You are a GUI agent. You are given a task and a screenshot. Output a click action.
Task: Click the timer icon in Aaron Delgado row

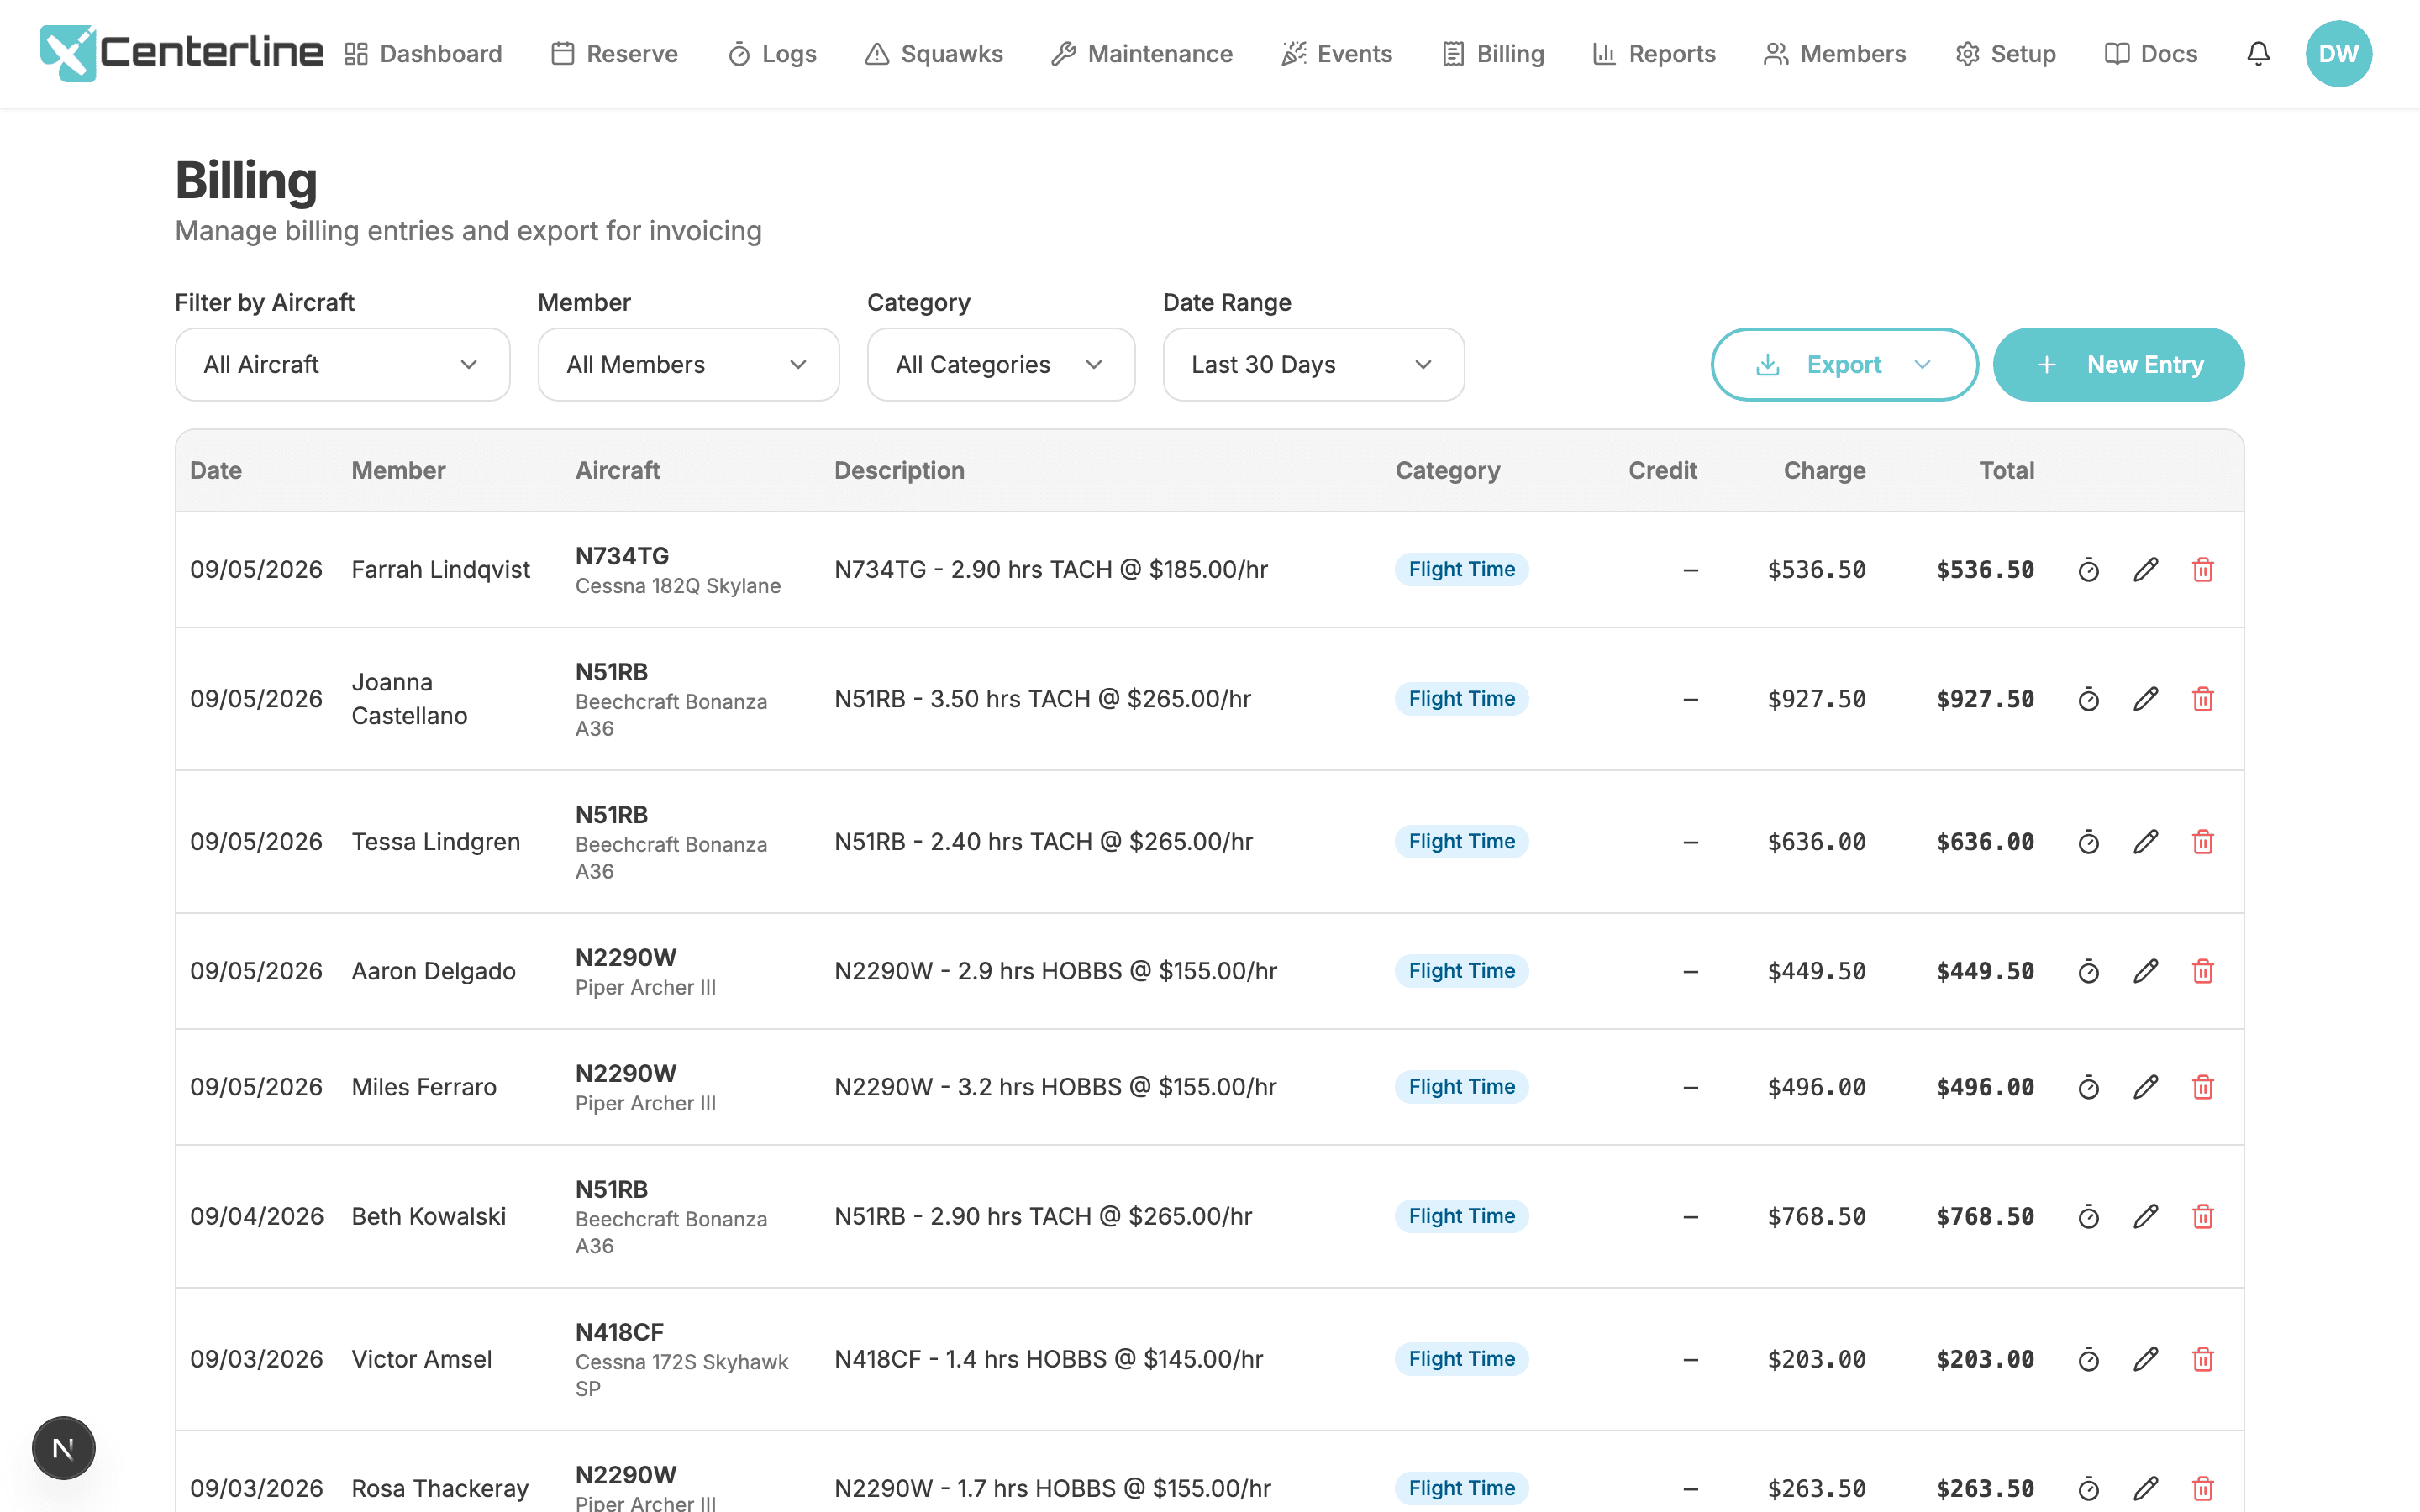tap(2088, 971)
